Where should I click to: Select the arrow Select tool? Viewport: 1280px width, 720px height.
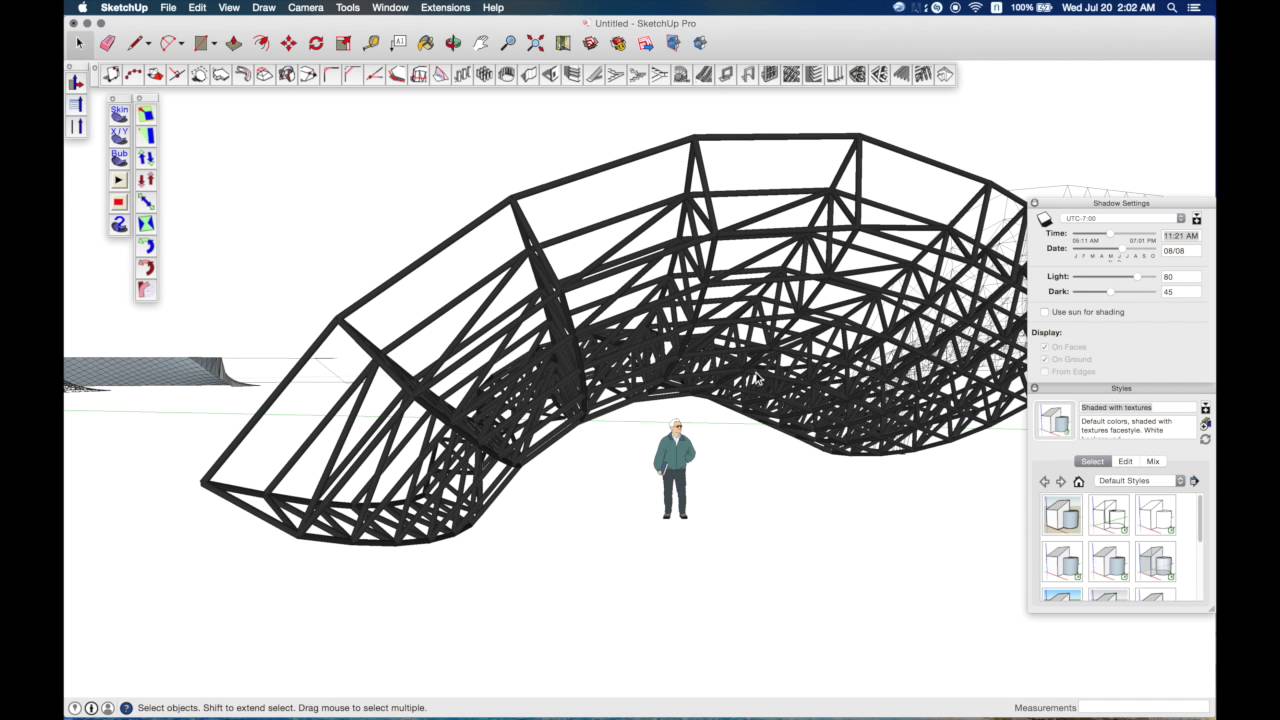tap(80, 43)
